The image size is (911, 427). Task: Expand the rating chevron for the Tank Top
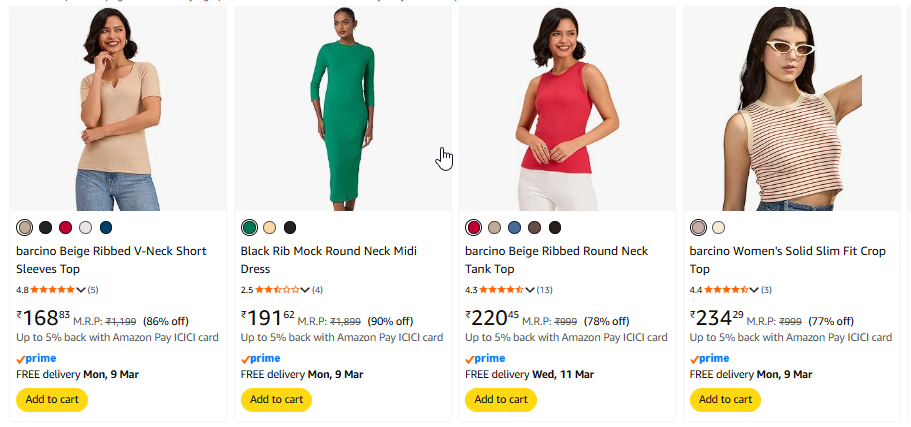click(x=530, y=290)
